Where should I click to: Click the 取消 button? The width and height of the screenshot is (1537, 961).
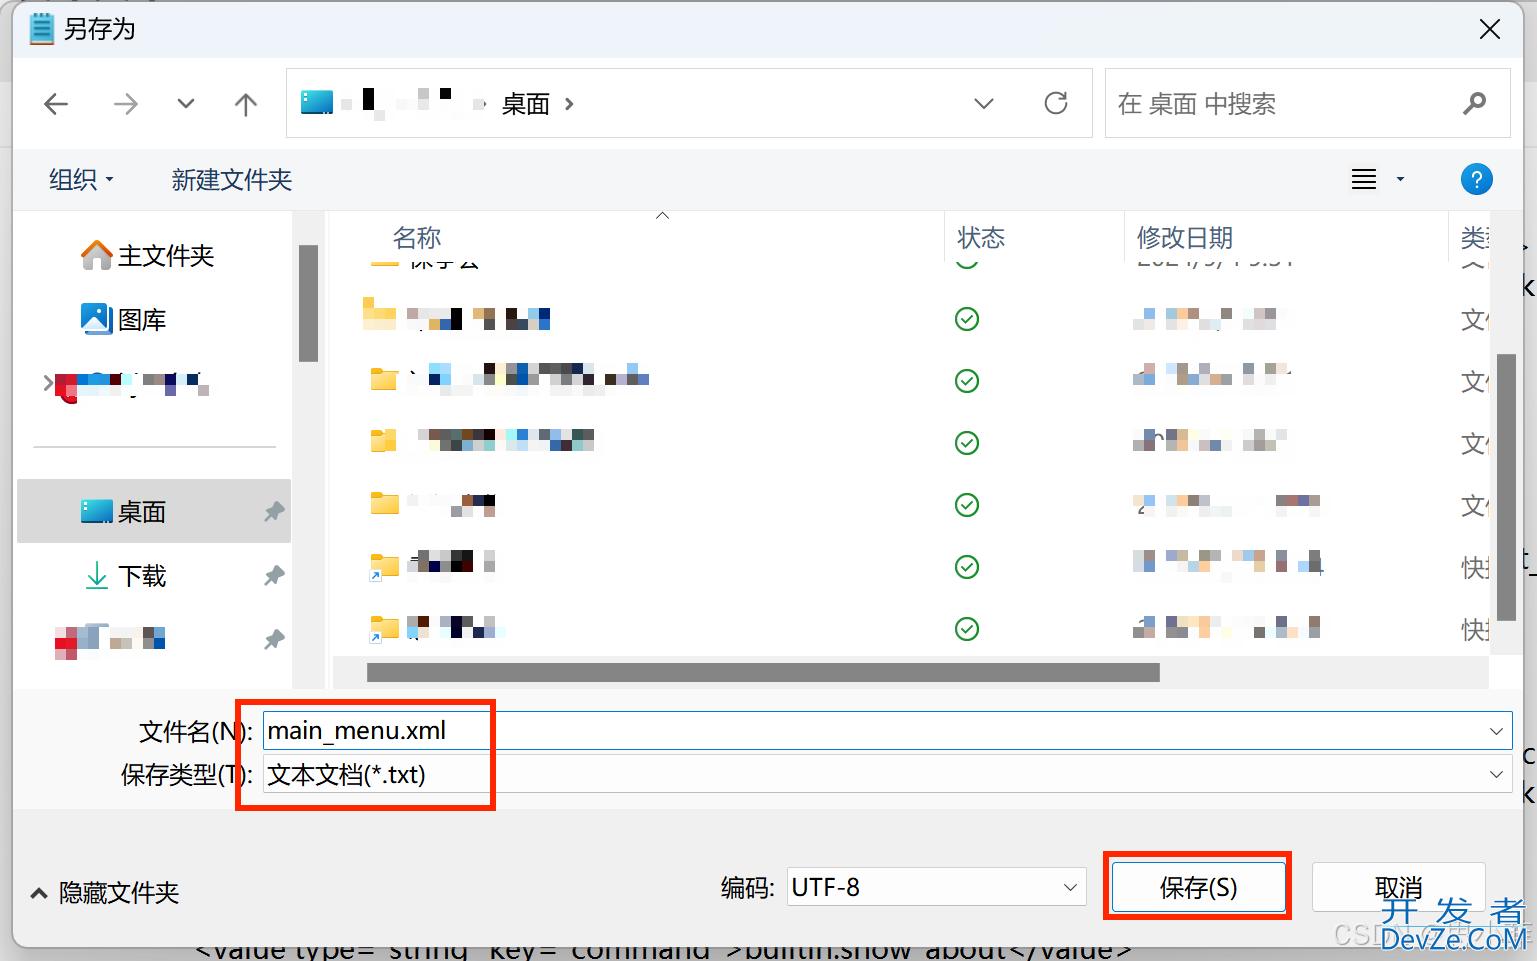click(1398, 888)
